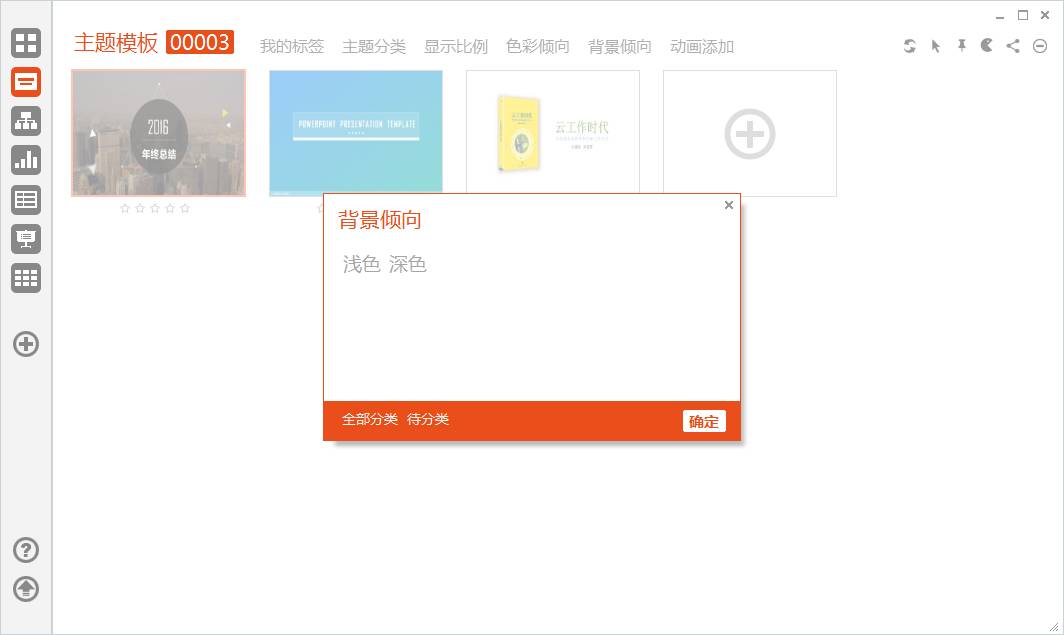Click the 00003 template count badge
The height and width of the screenshot is (635, 1064).
(200, 42)
